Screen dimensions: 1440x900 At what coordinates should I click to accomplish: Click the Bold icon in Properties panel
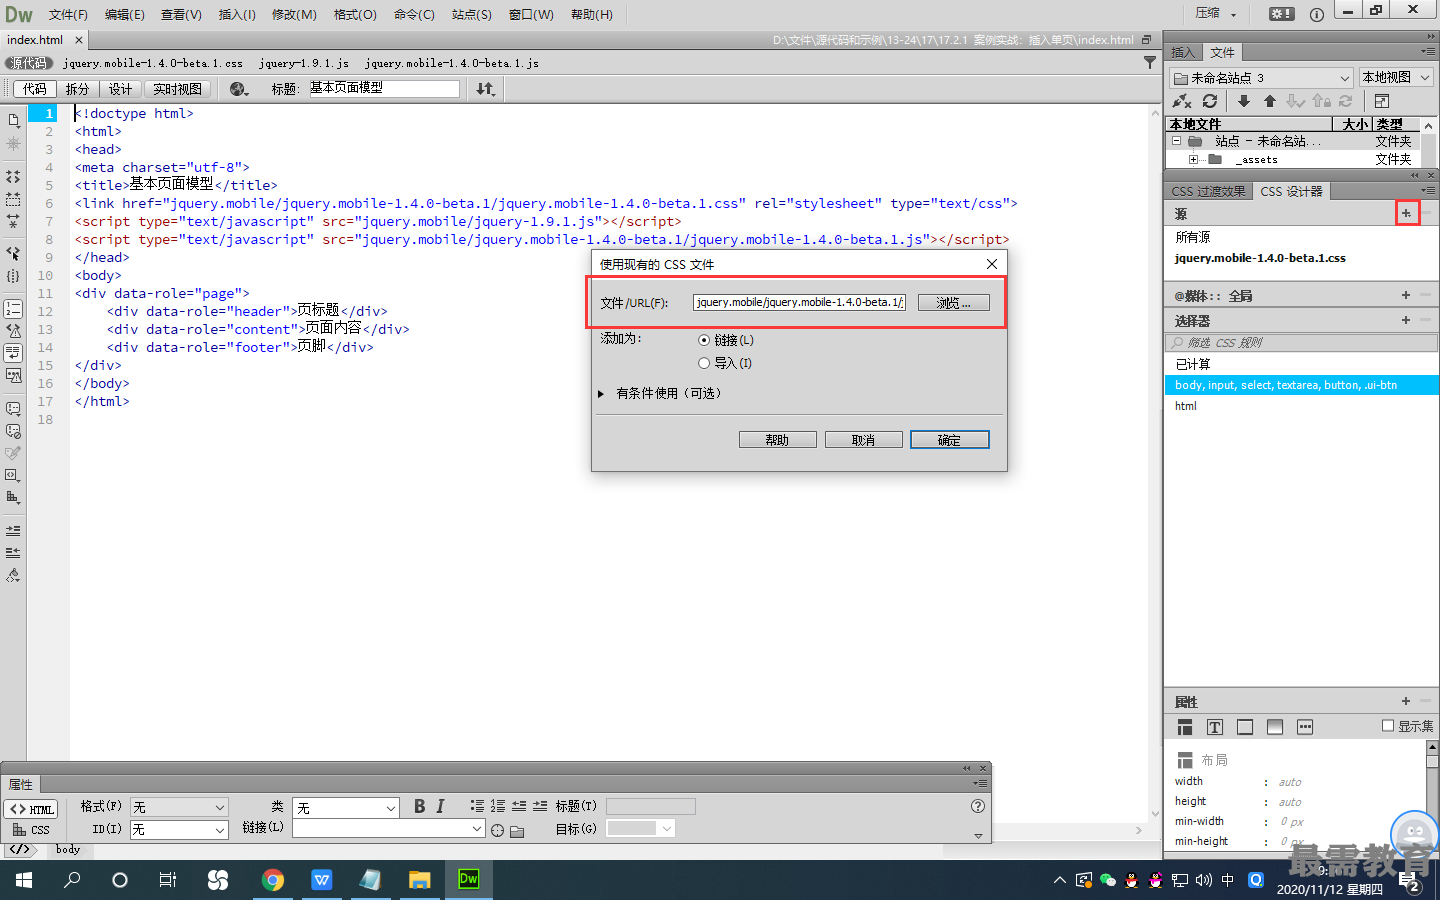[x=419, y=806]
